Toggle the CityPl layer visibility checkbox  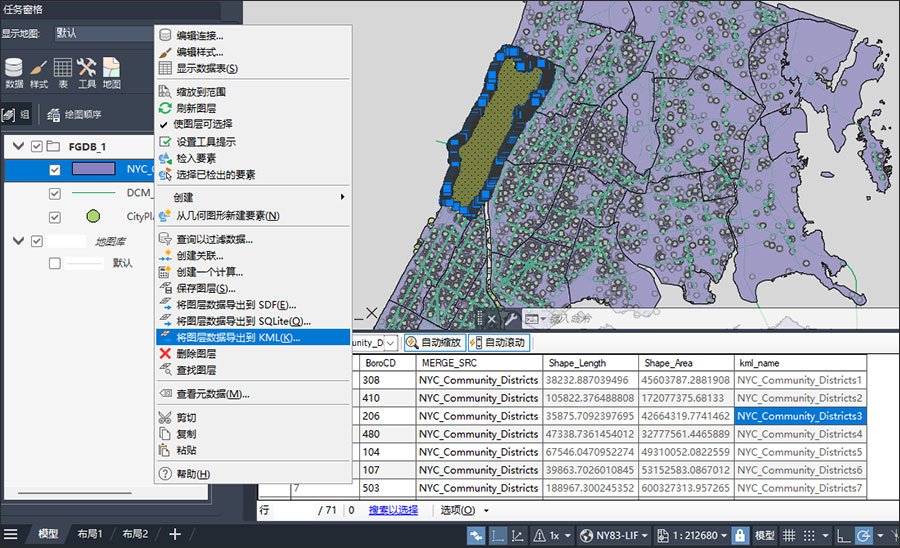pos(55,217)
